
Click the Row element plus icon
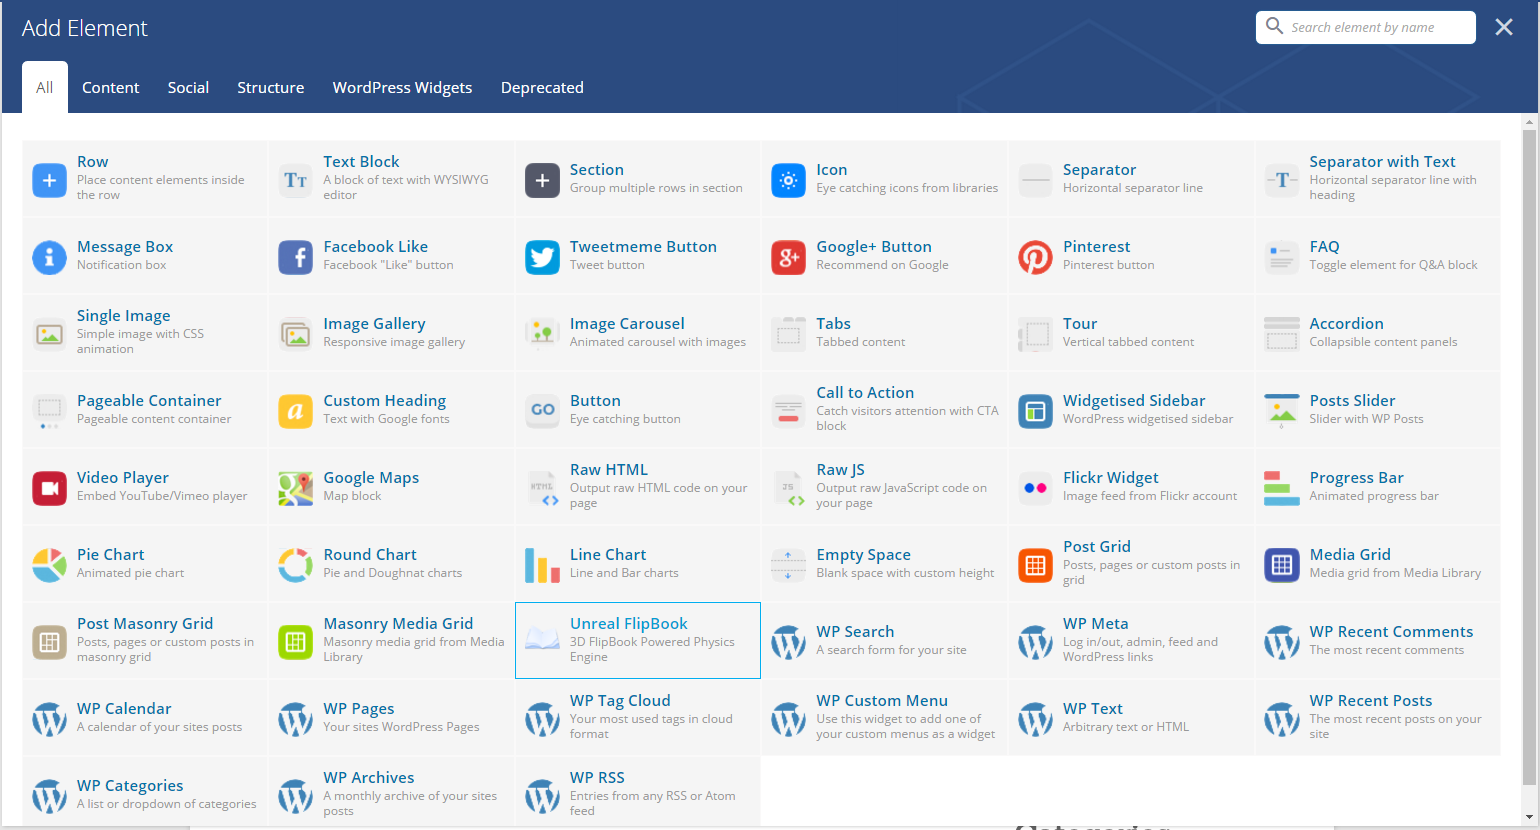click(49, 180)
